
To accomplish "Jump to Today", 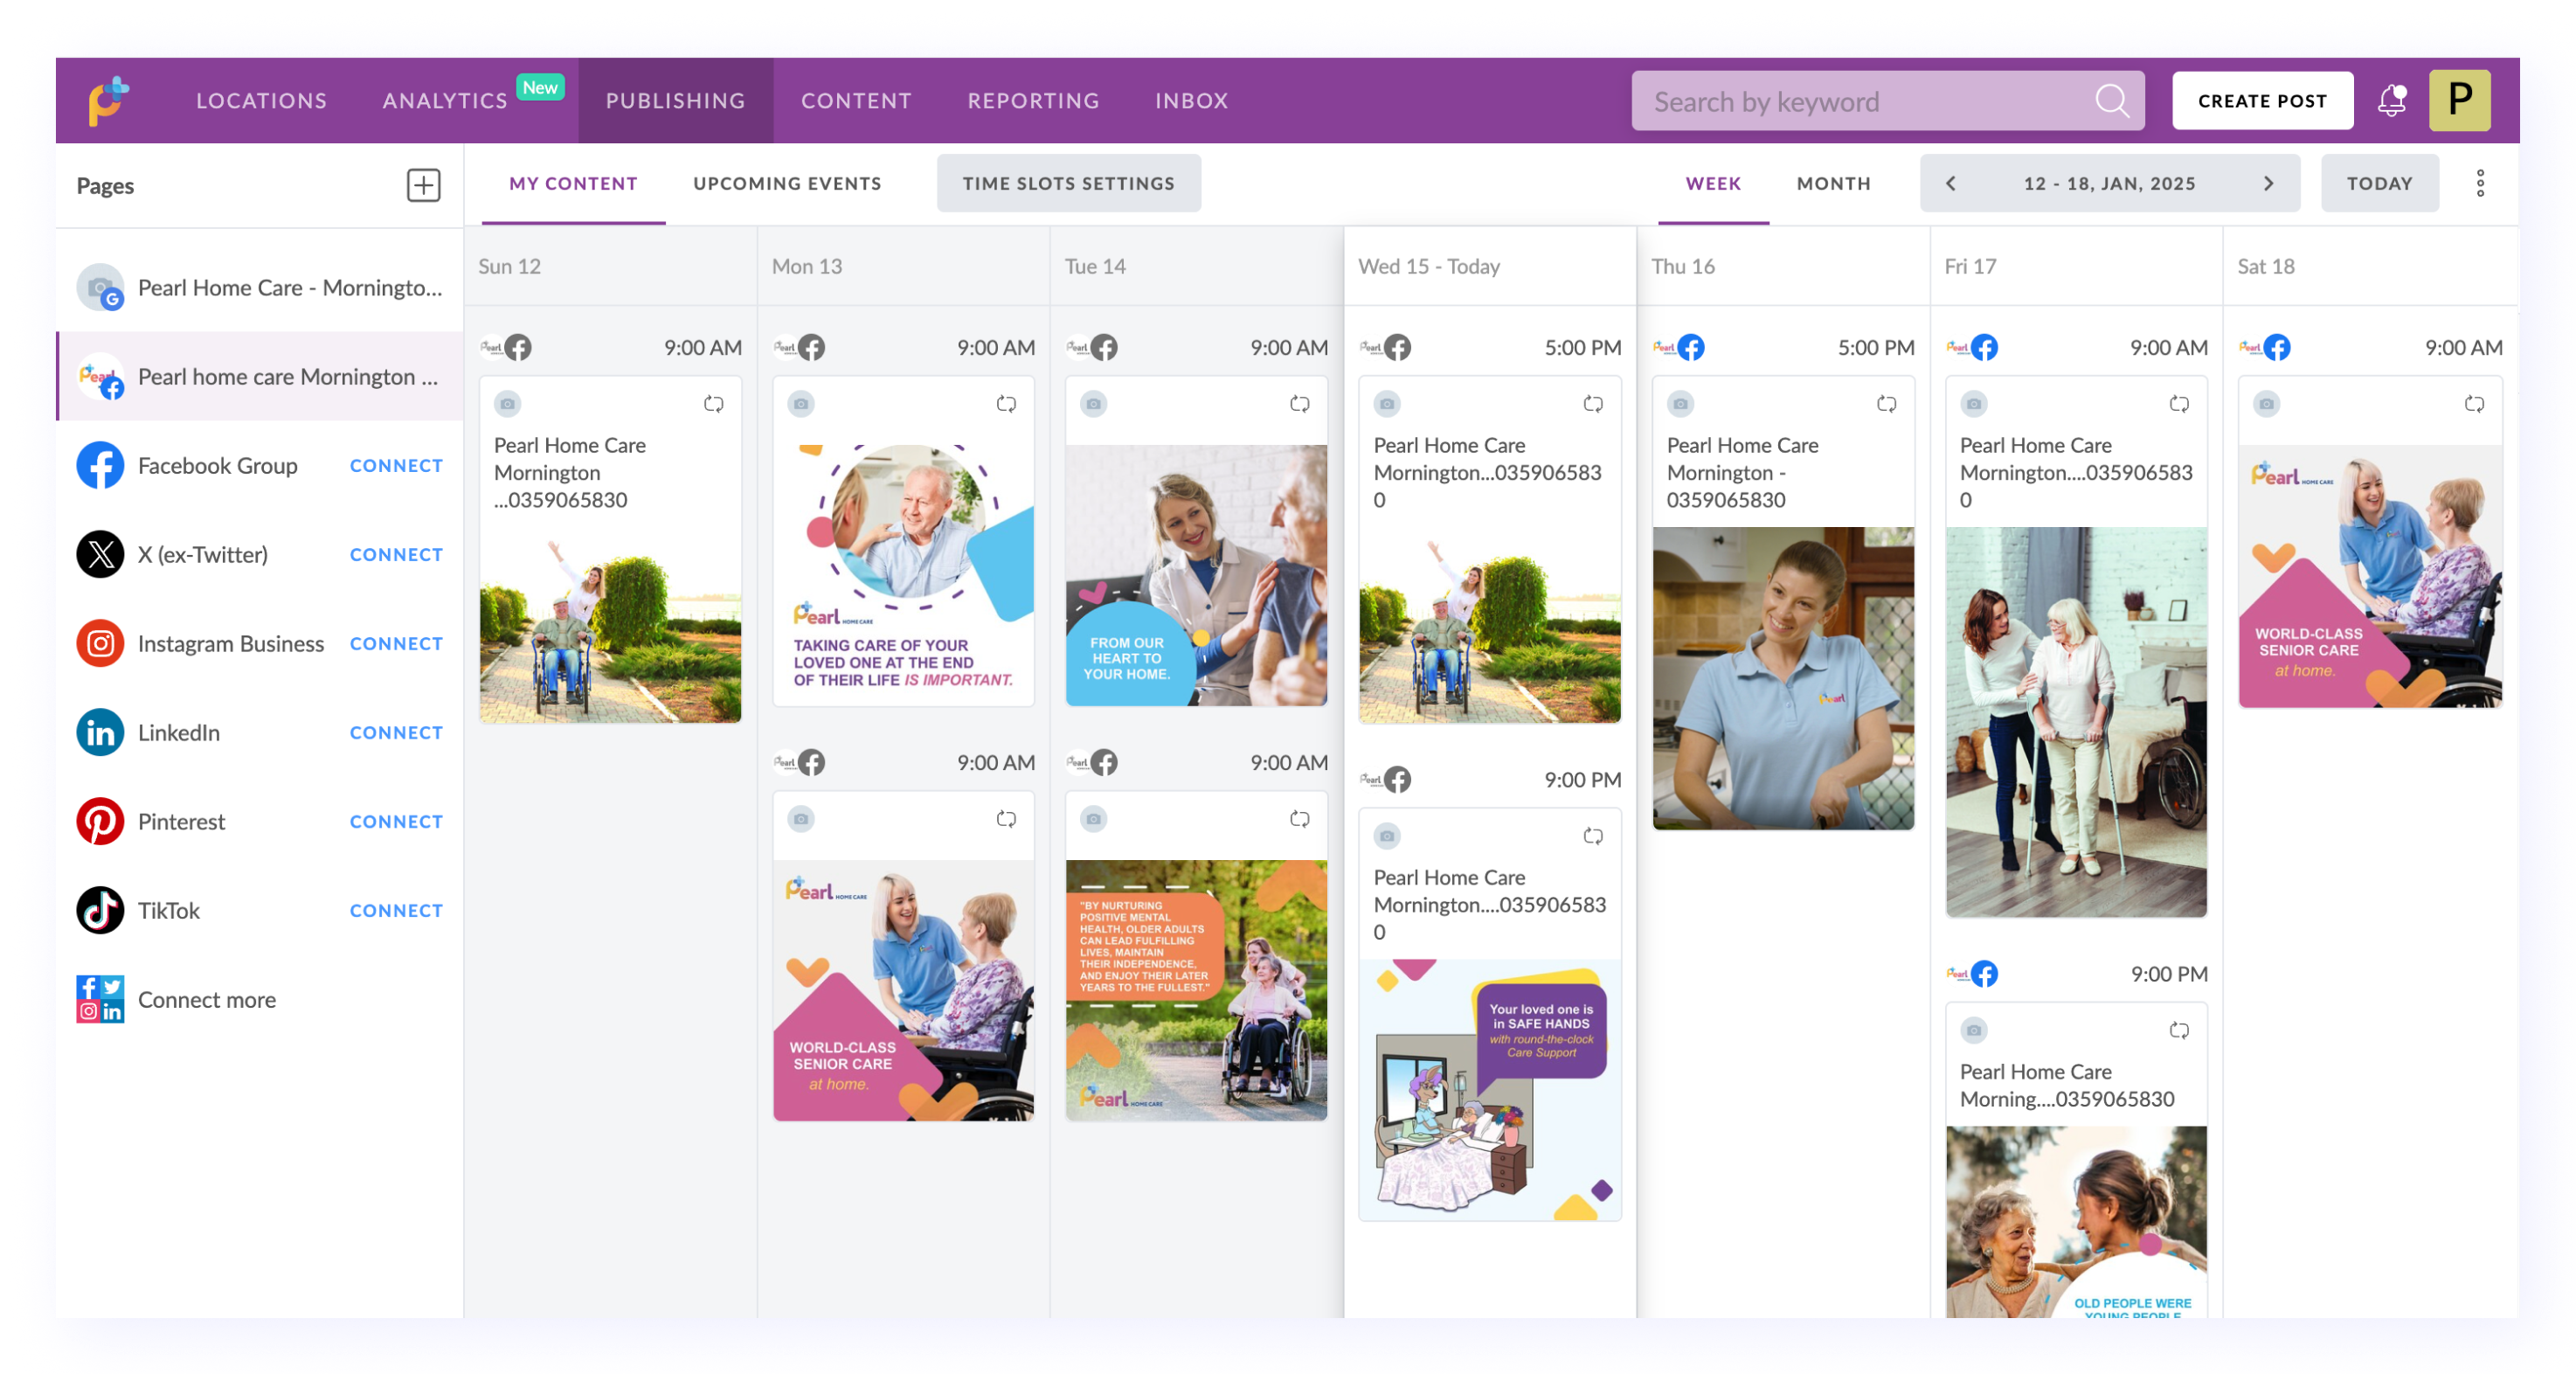I will coord(2379,183).
